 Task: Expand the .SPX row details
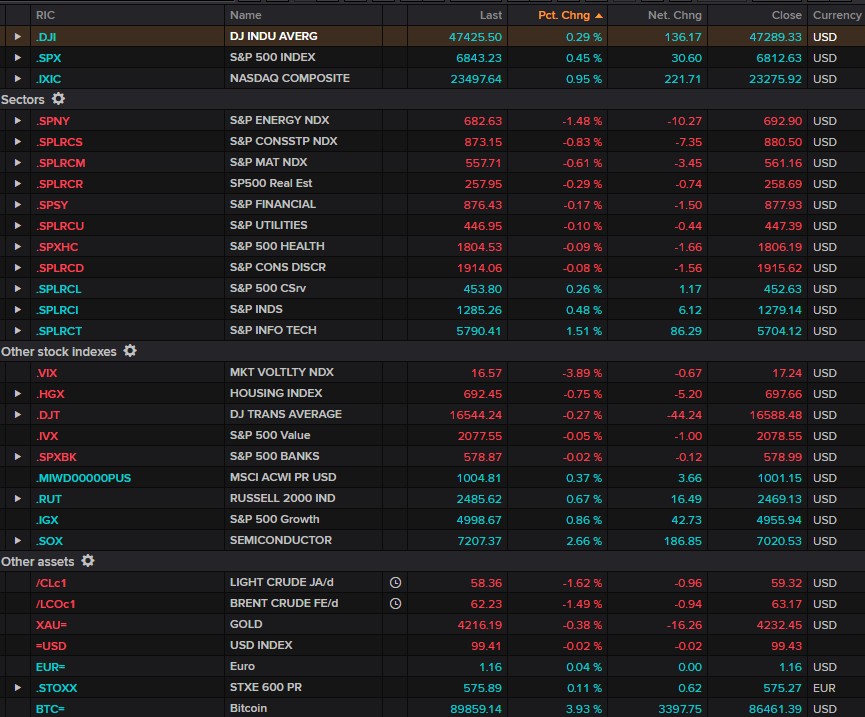tap(17, 57)
